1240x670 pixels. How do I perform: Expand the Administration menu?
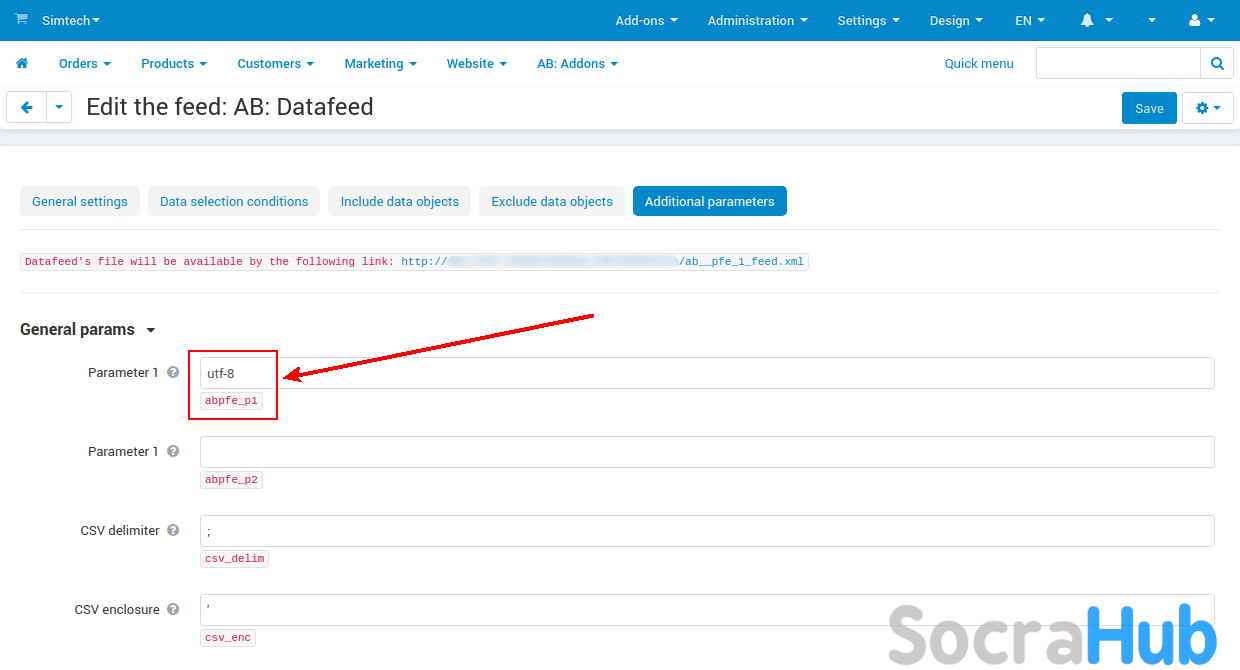tap(757, 20)
